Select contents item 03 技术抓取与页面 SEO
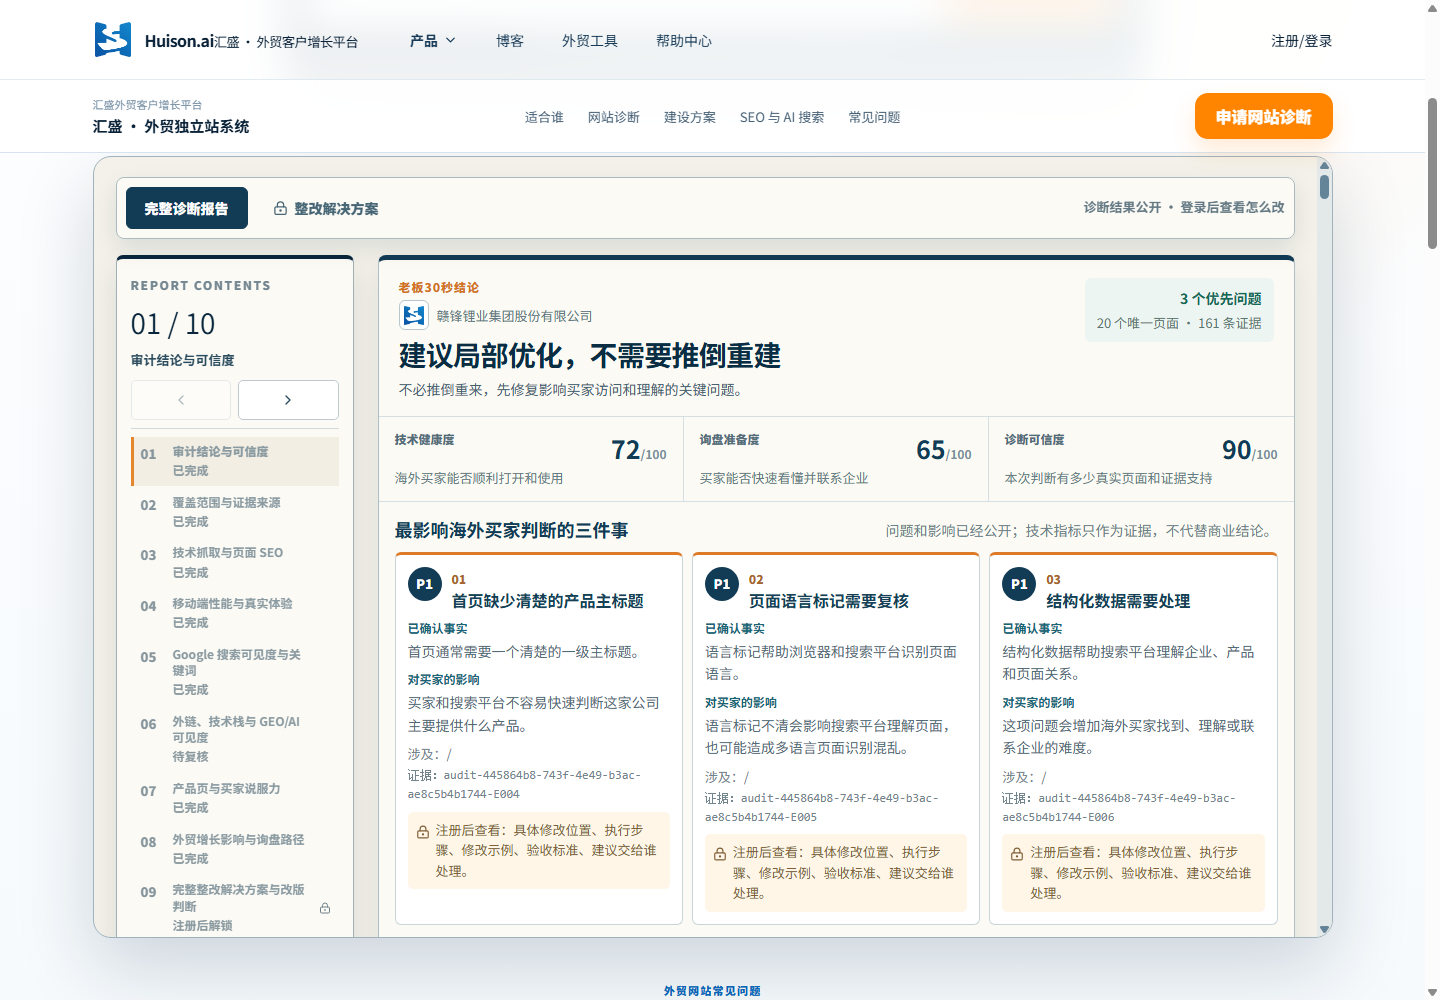The height and width of the screenshot is (1000, 1440). pyautogui.click(x=235, y=562)
